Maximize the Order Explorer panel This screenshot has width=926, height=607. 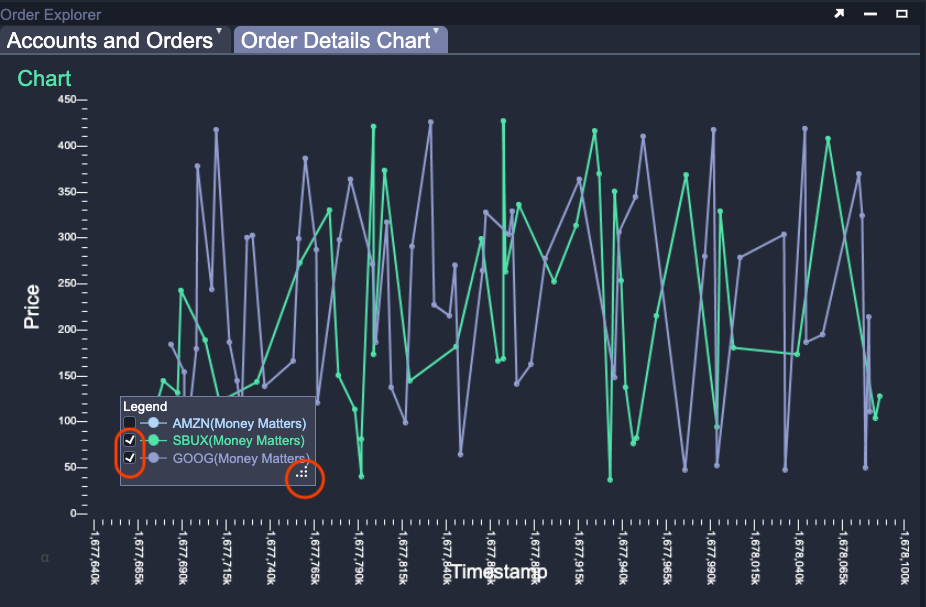pos(901,14)
